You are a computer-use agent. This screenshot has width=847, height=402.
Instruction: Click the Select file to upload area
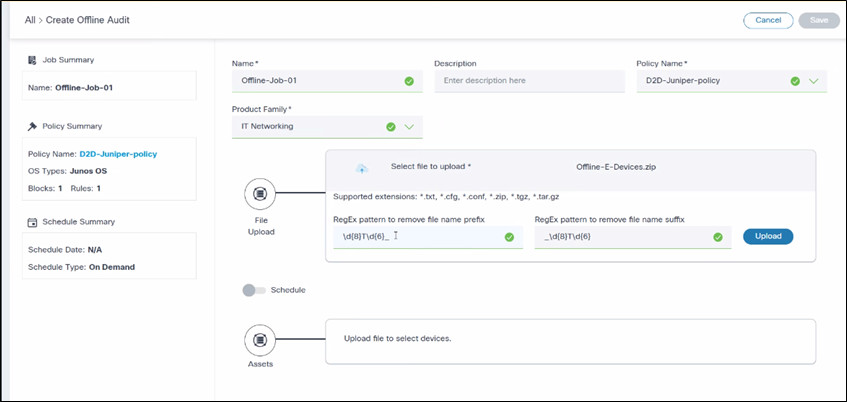click(x=430, y=166)
